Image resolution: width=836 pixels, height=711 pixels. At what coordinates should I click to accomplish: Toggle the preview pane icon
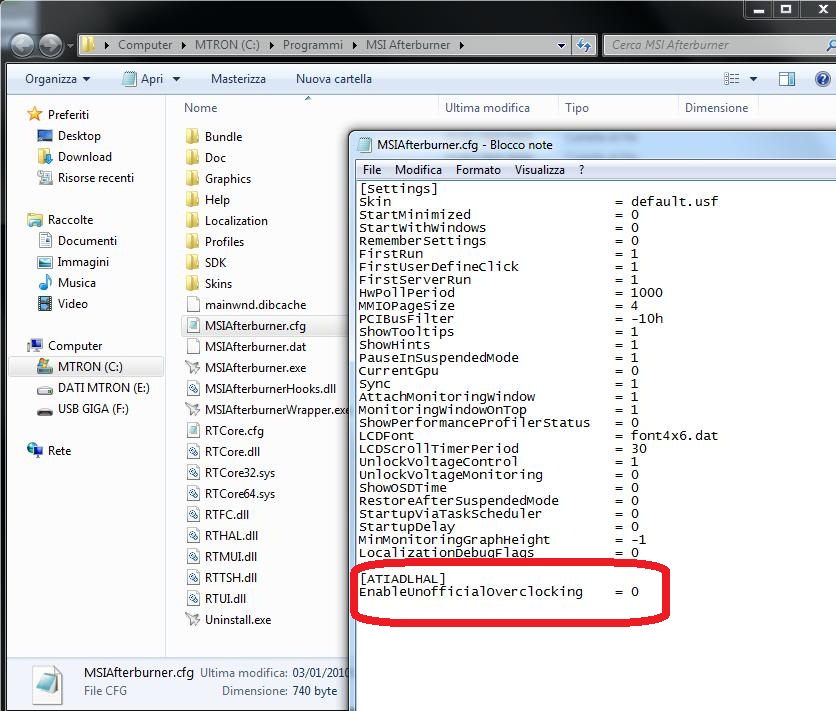(787, 79)
